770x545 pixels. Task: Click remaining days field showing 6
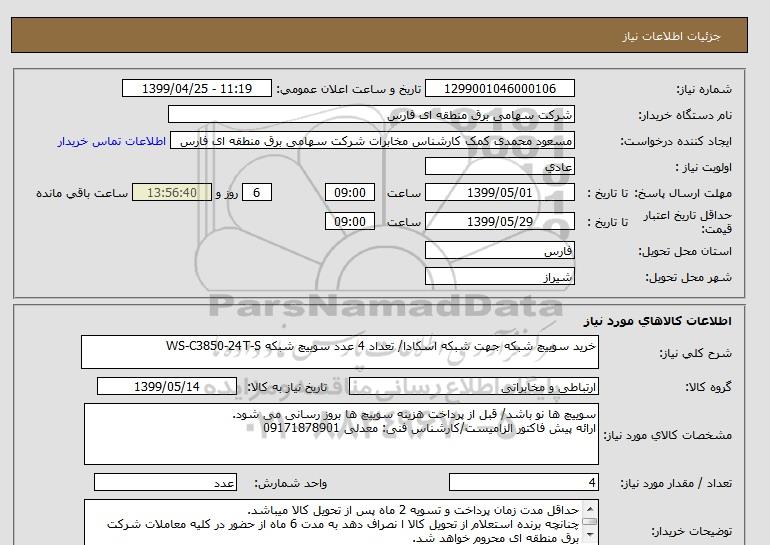click(x=256, y=192)
